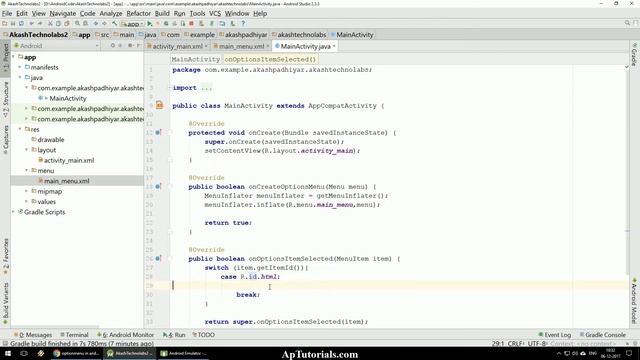The image size is (640, 360).
Task: Click the project pane scroll-from-source icon
Action: point(113,46)
